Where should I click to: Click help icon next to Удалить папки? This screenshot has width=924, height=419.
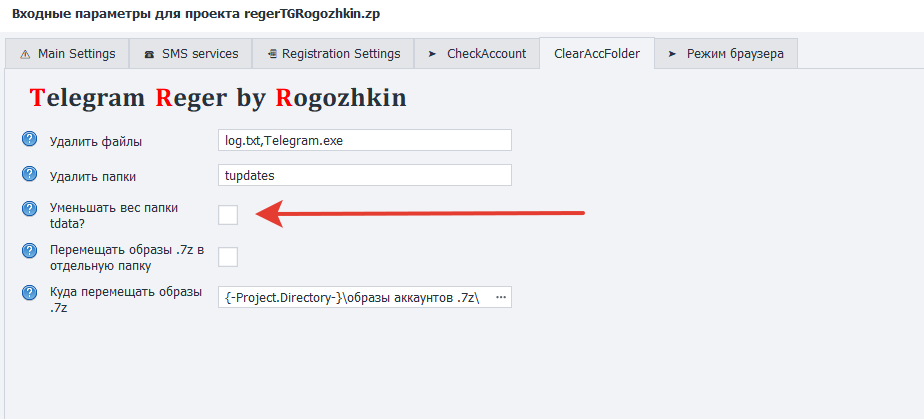tap(29, 174)
